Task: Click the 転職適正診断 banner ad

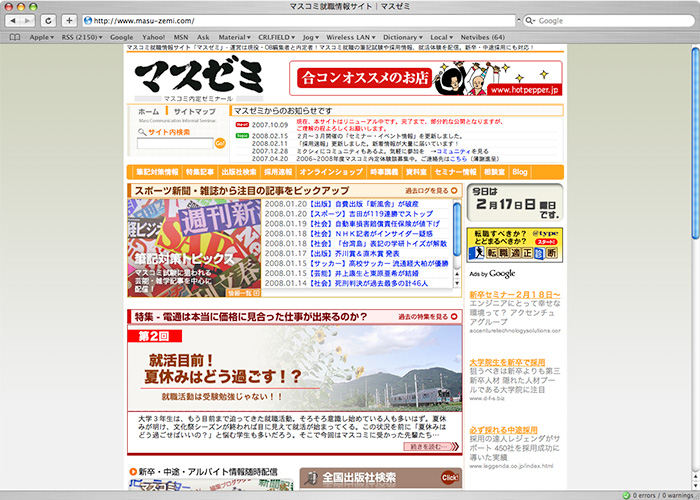Action: tap(514, 245)
